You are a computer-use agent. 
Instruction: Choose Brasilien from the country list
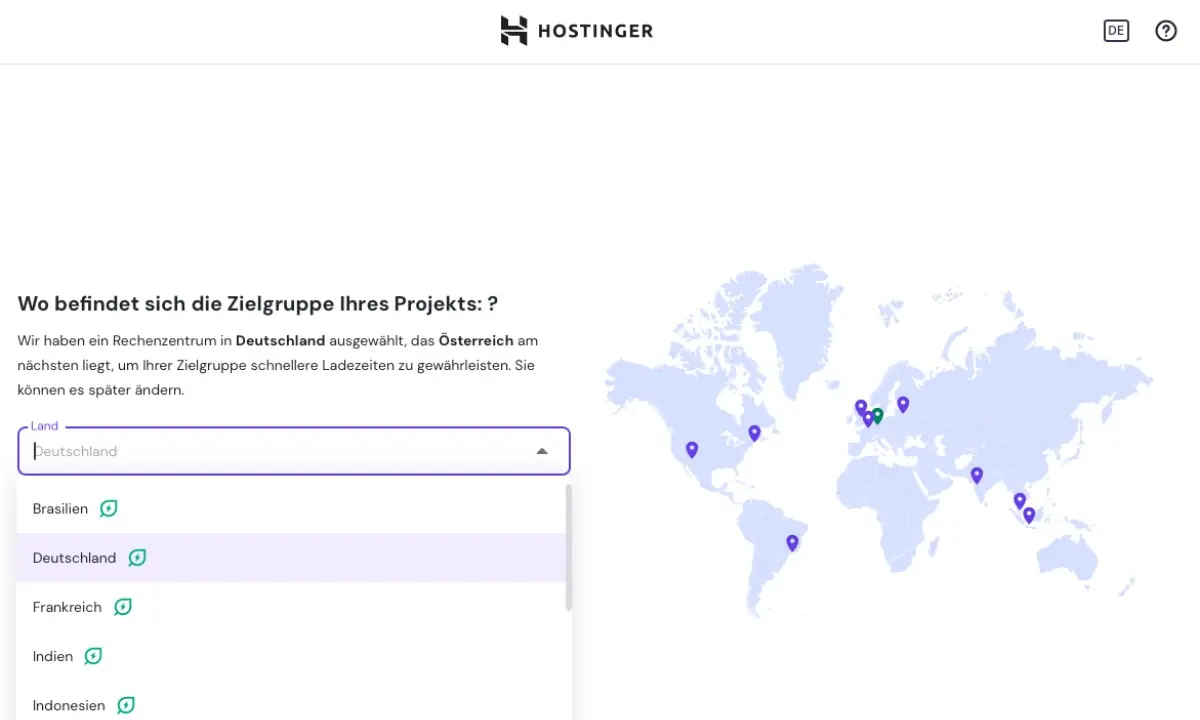(61, 509)
